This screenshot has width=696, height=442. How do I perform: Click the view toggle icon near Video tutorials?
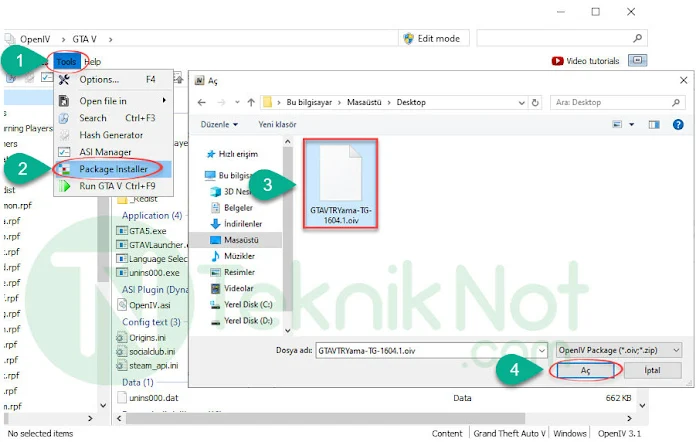(x=637, y=60)
